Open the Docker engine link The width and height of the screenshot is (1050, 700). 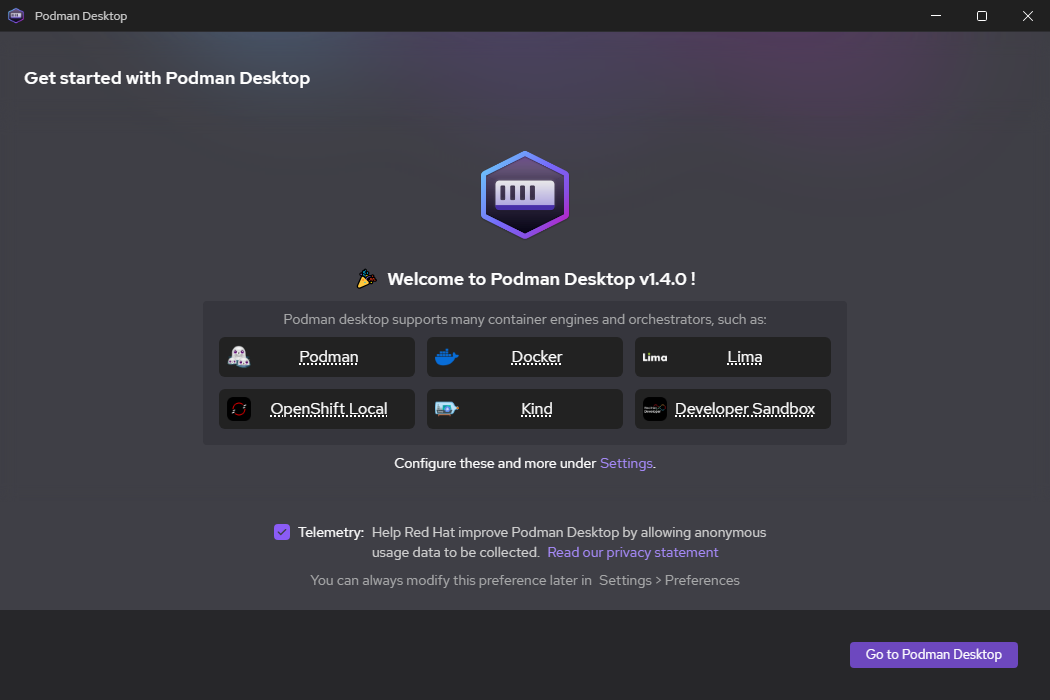click(x=537, y=357)
